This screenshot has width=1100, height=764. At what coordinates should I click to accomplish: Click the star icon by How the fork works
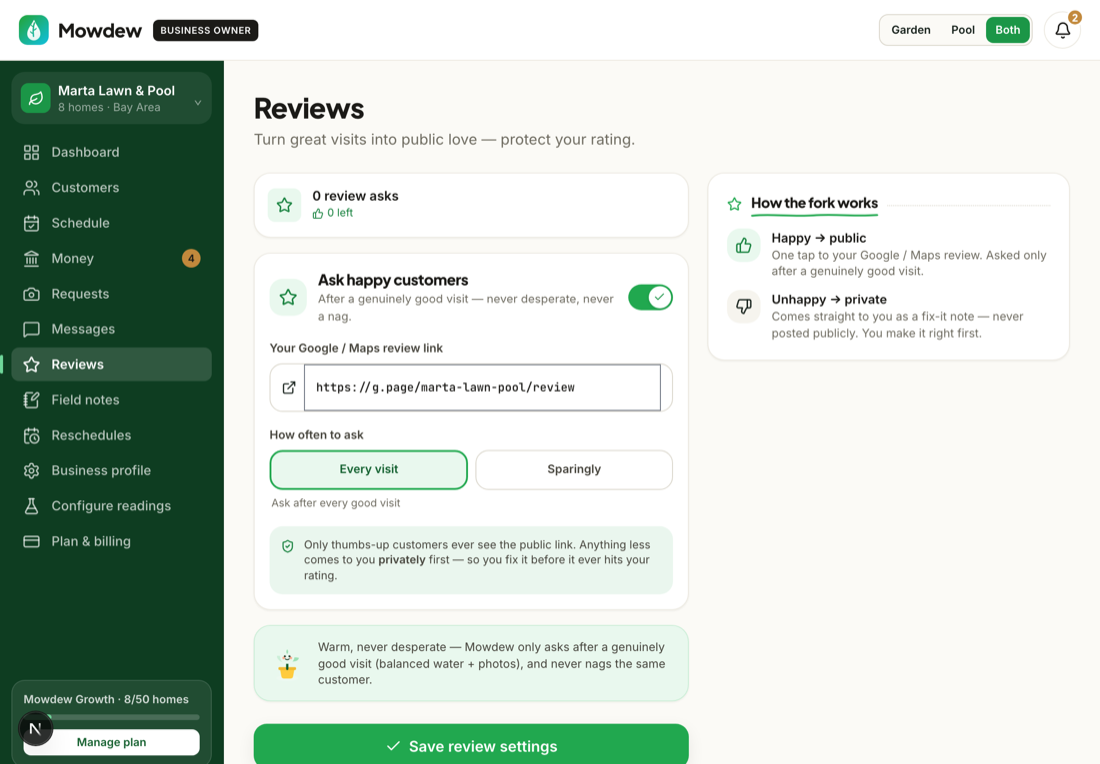(x=735, y=204)
